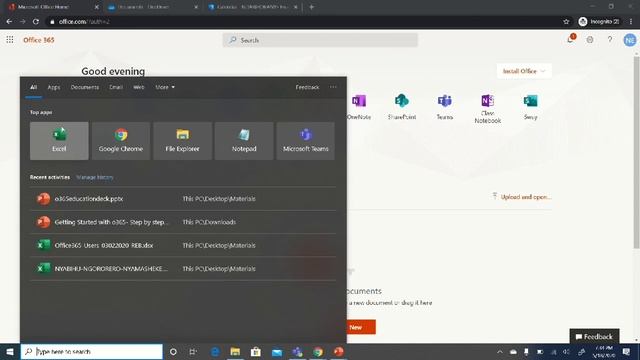
Task: Select the Web search filter tab
Action: pyautogui.click(x=139, y=87)
